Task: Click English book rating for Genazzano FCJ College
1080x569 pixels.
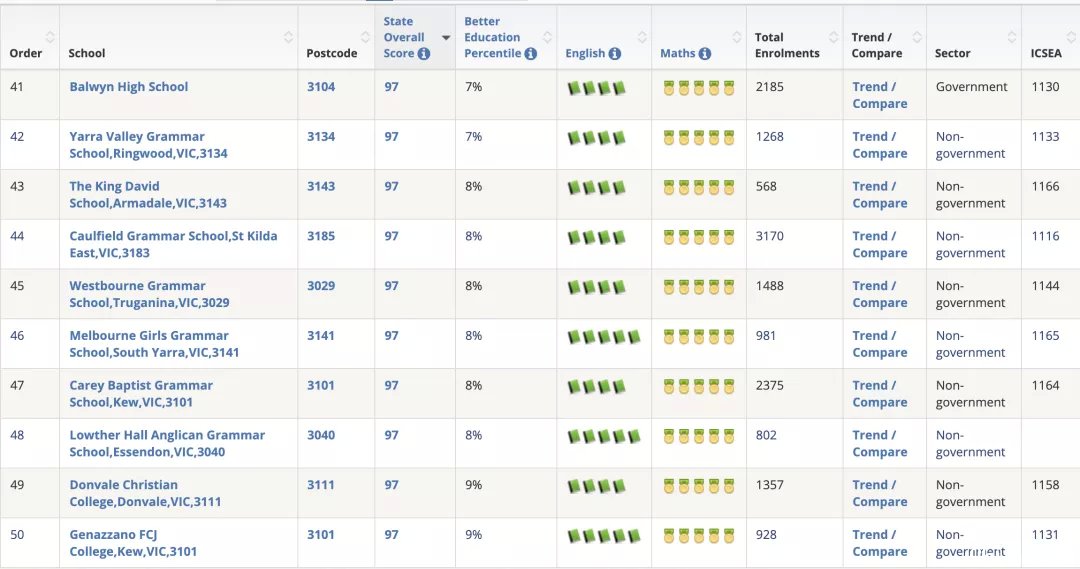Action: pyautogui.click(x=604, y=535)
